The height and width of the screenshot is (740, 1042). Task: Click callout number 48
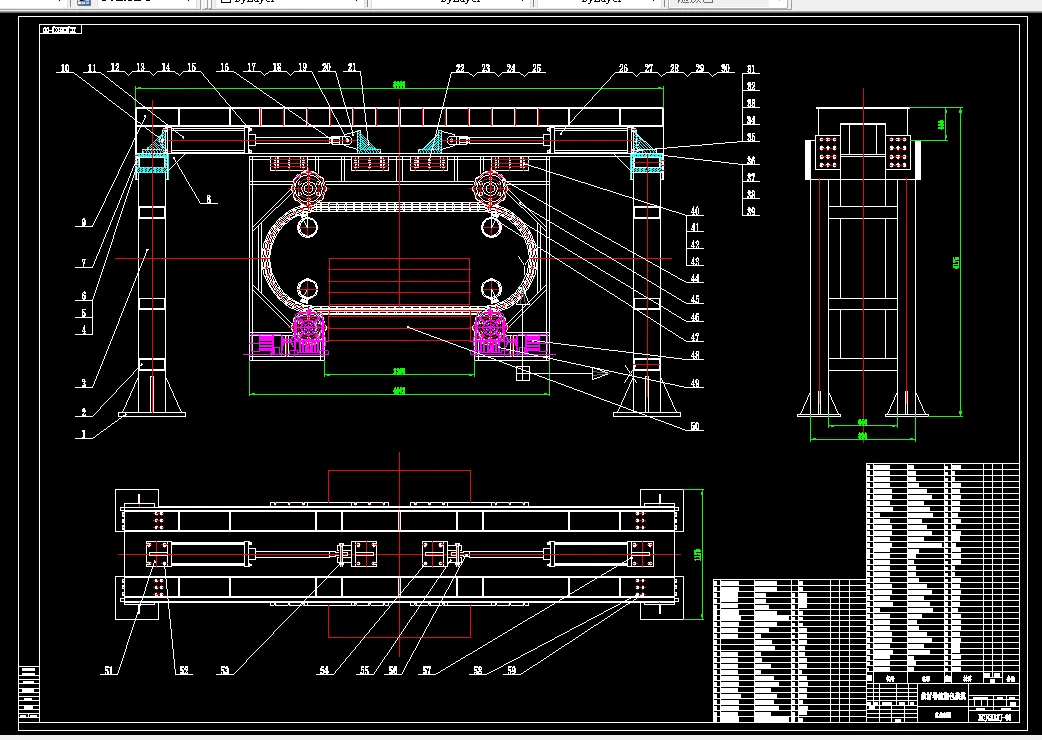[x=694, y=355]
